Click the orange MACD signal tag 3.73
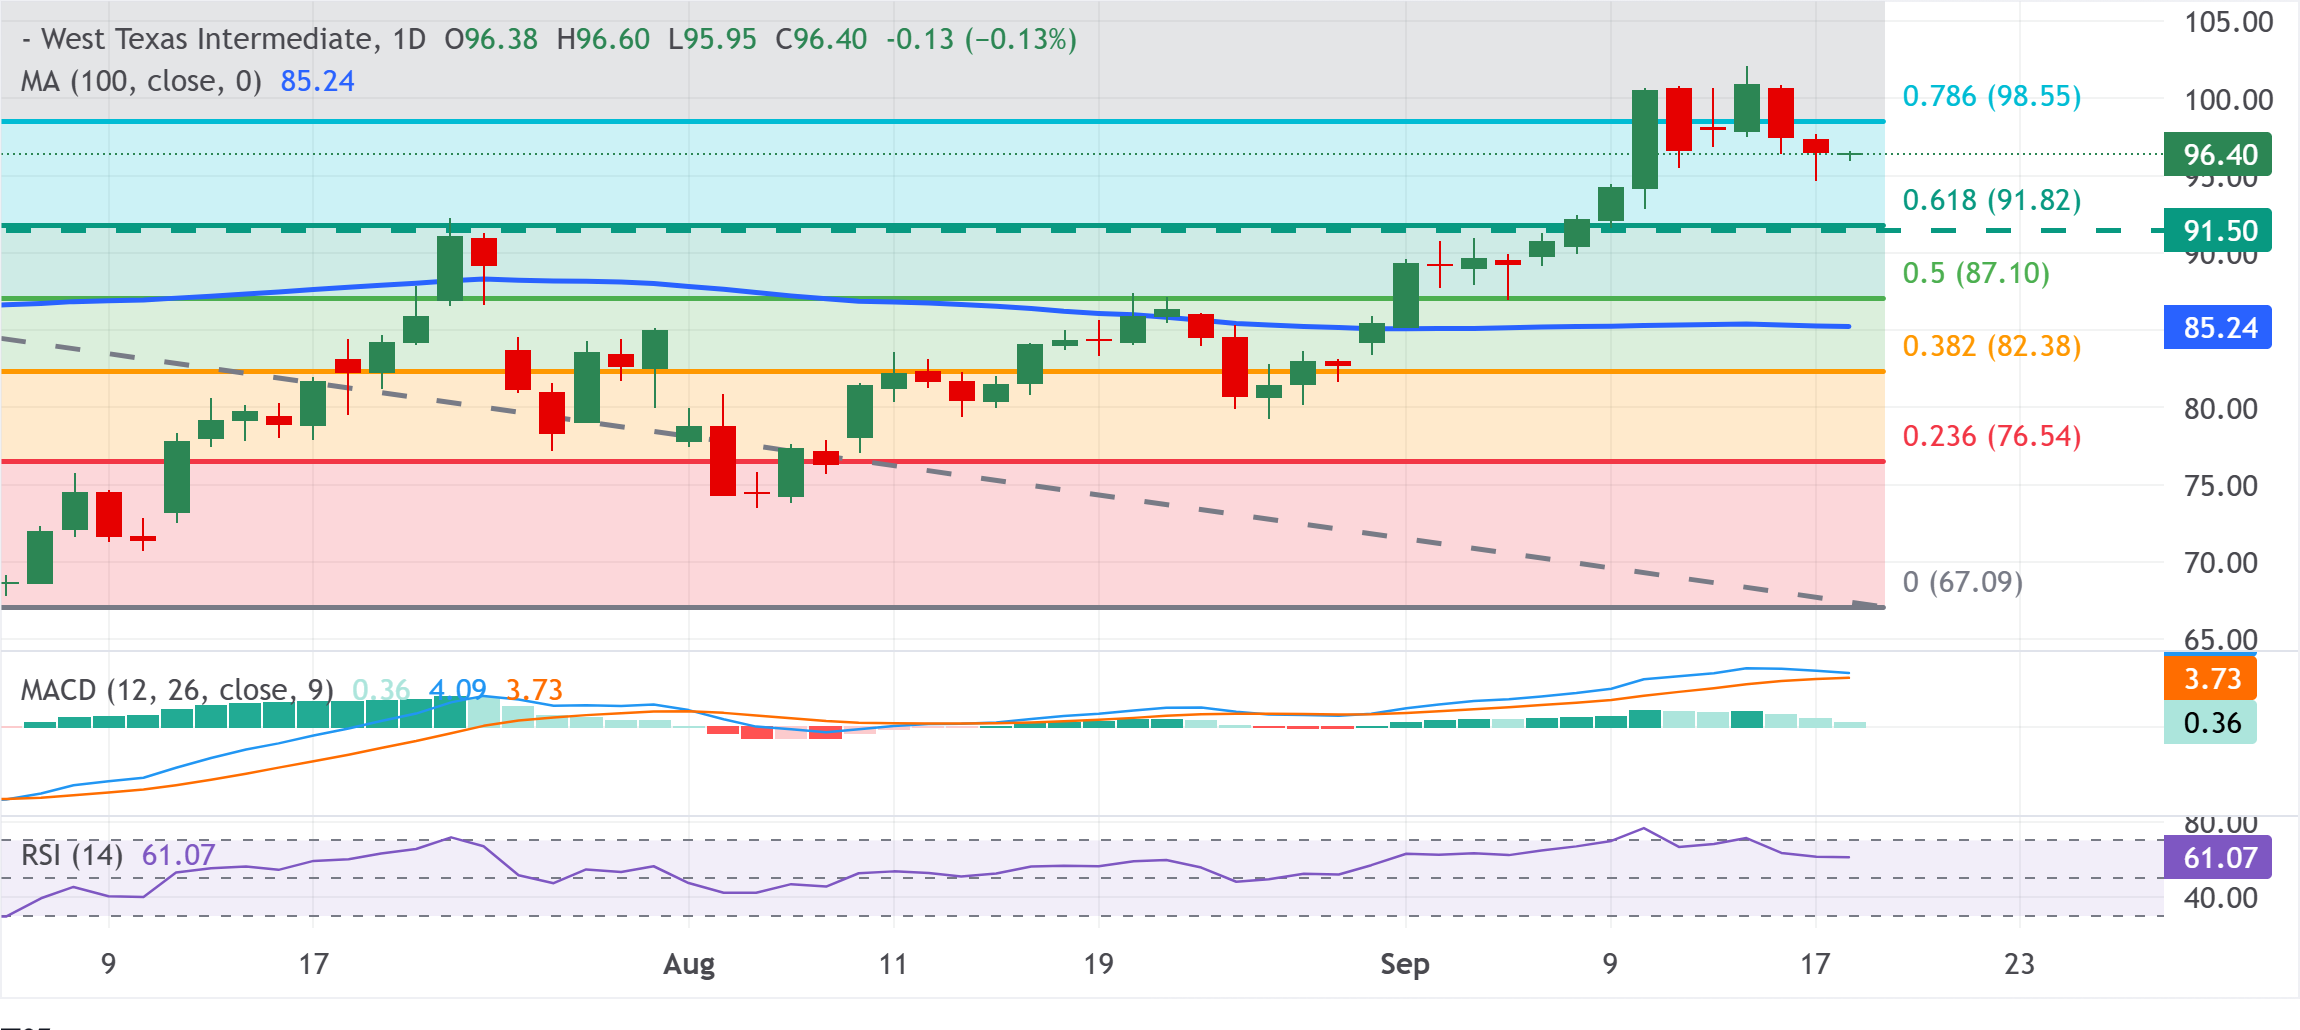The height and width of the screenshot is (1030, 2300). (2210, 679)
